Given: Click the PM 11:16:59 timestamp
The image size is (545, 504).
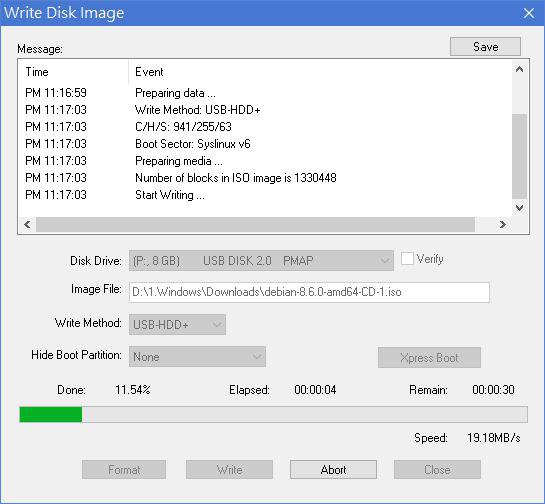Looking at the screenshot, I should [56, 93].
